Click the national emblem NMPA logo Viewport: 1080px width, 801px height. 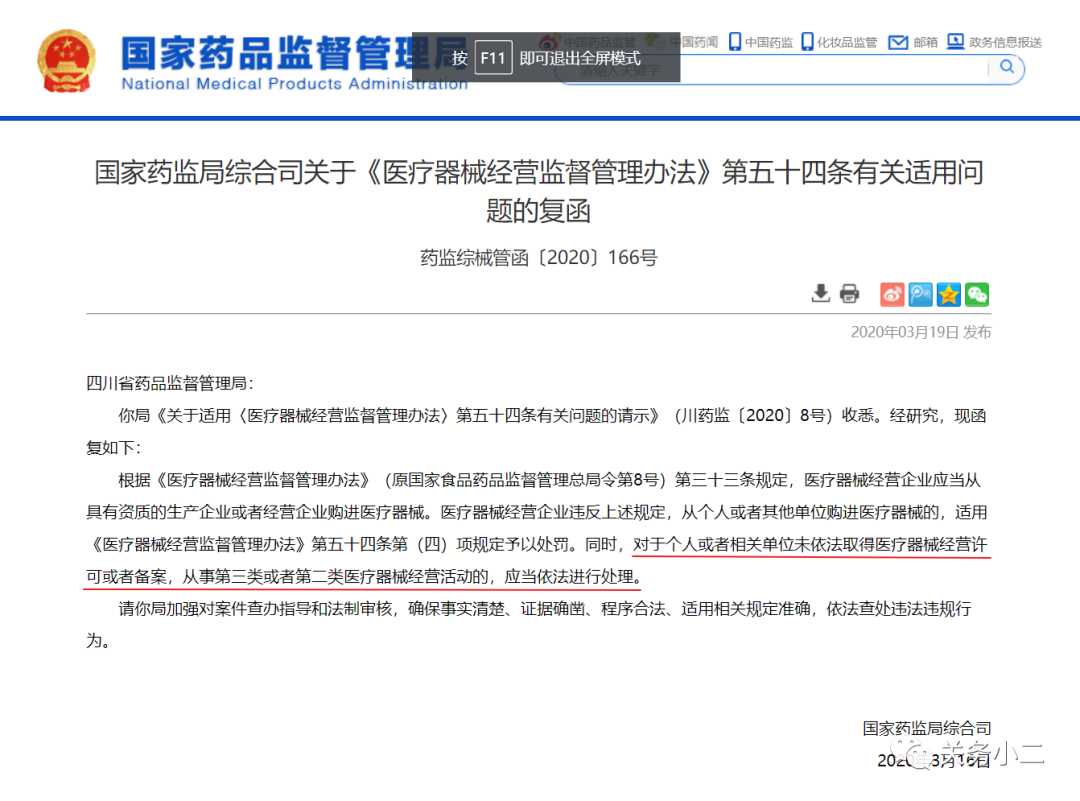(x=66, y=57)
